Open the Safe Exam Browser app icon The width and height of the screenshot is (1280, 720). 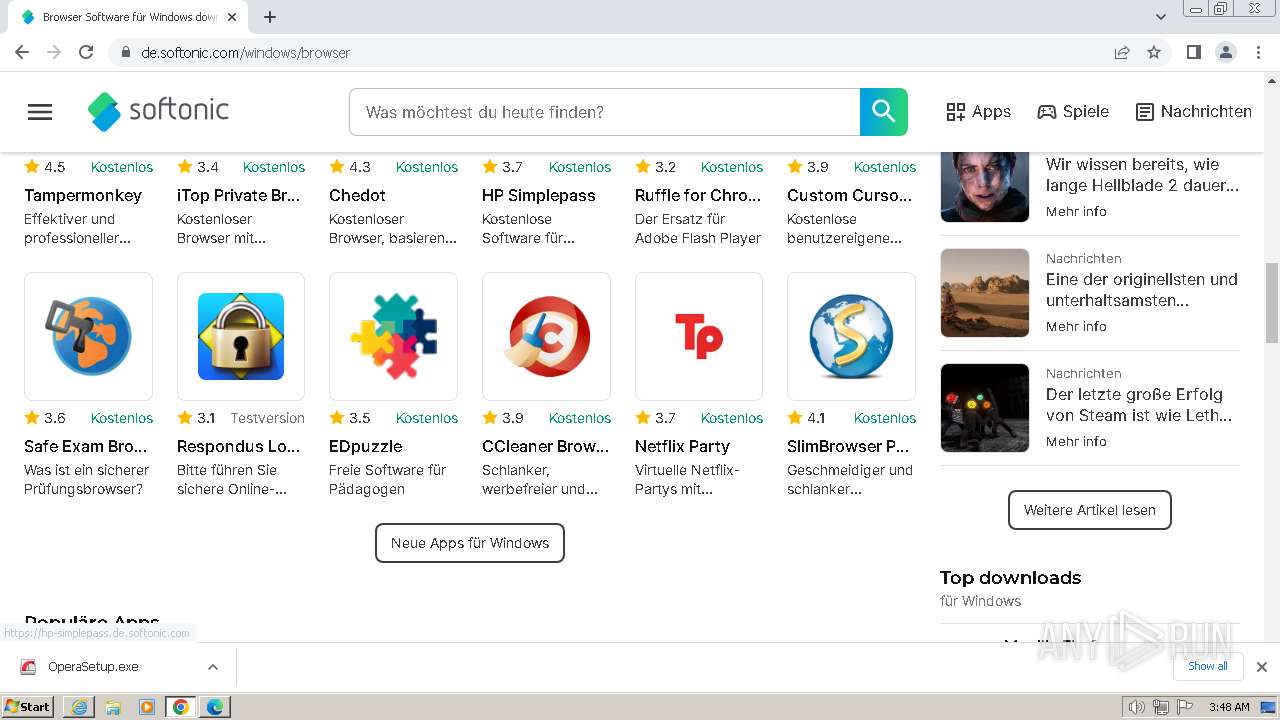click(88, 336)
